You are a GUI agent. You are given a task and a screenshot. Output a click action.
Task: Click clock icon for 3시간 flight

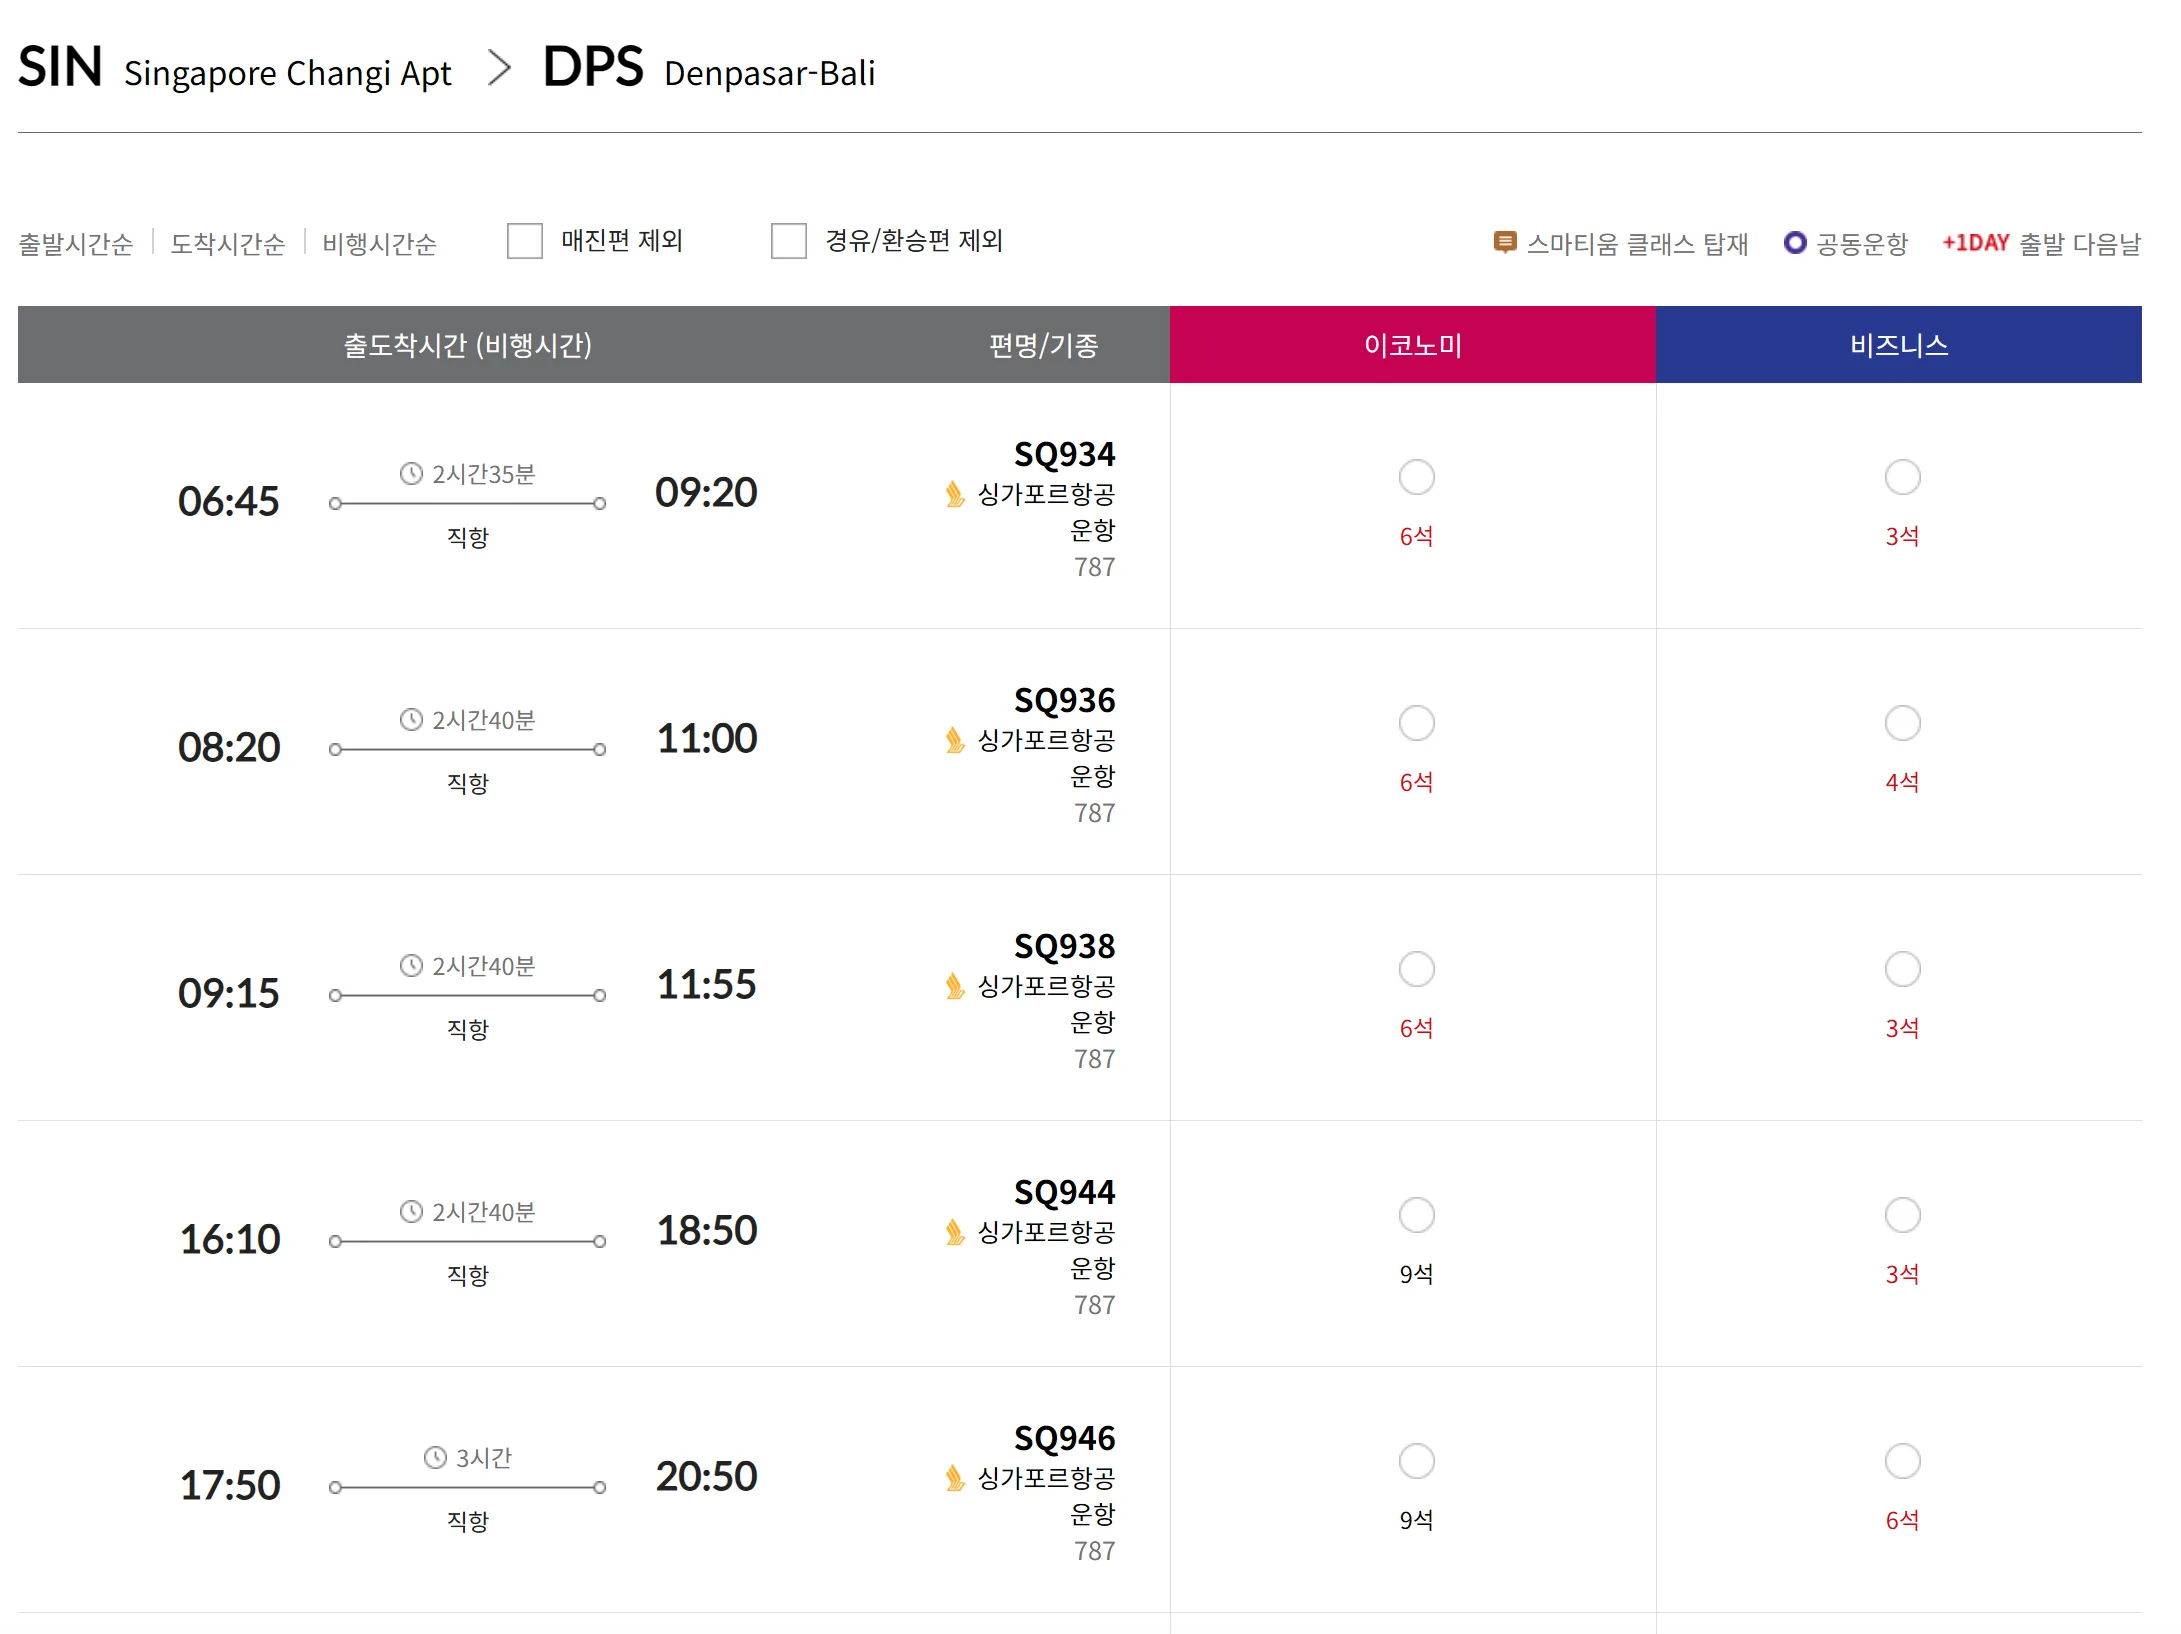[x=435, y=1457]
